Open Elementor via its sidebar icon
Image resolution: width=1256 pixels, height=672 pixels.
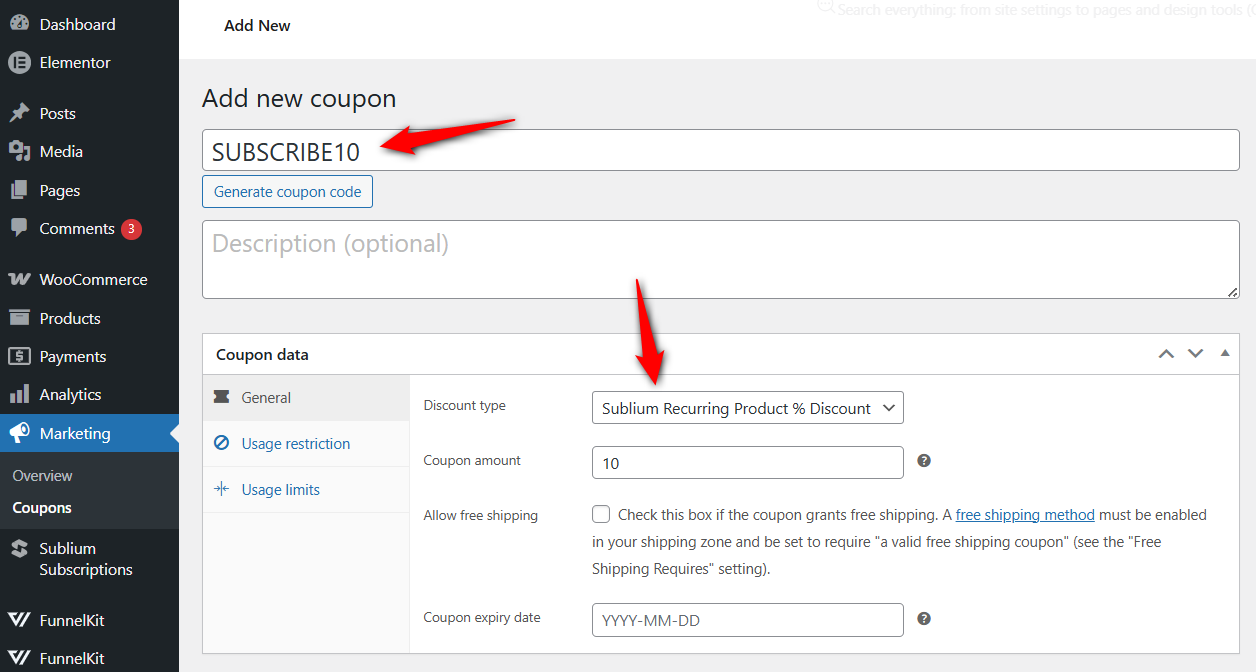pyautogui.click(x=19, y=62)
